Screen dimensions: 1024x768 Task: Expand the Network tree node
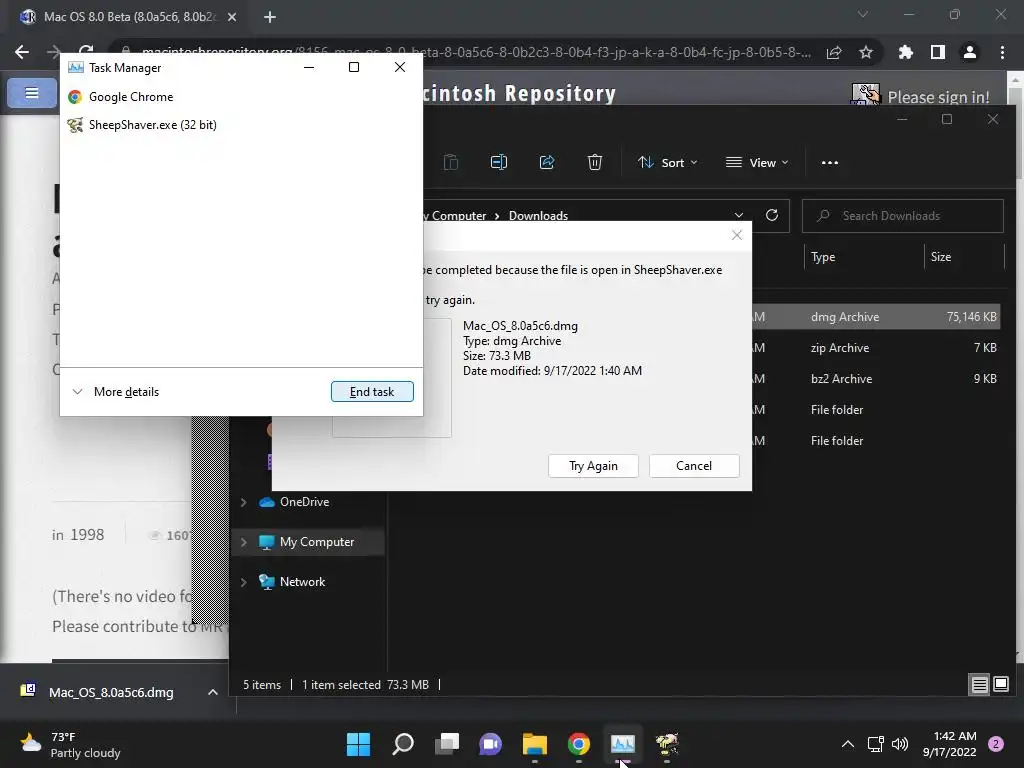coord(244,582)
